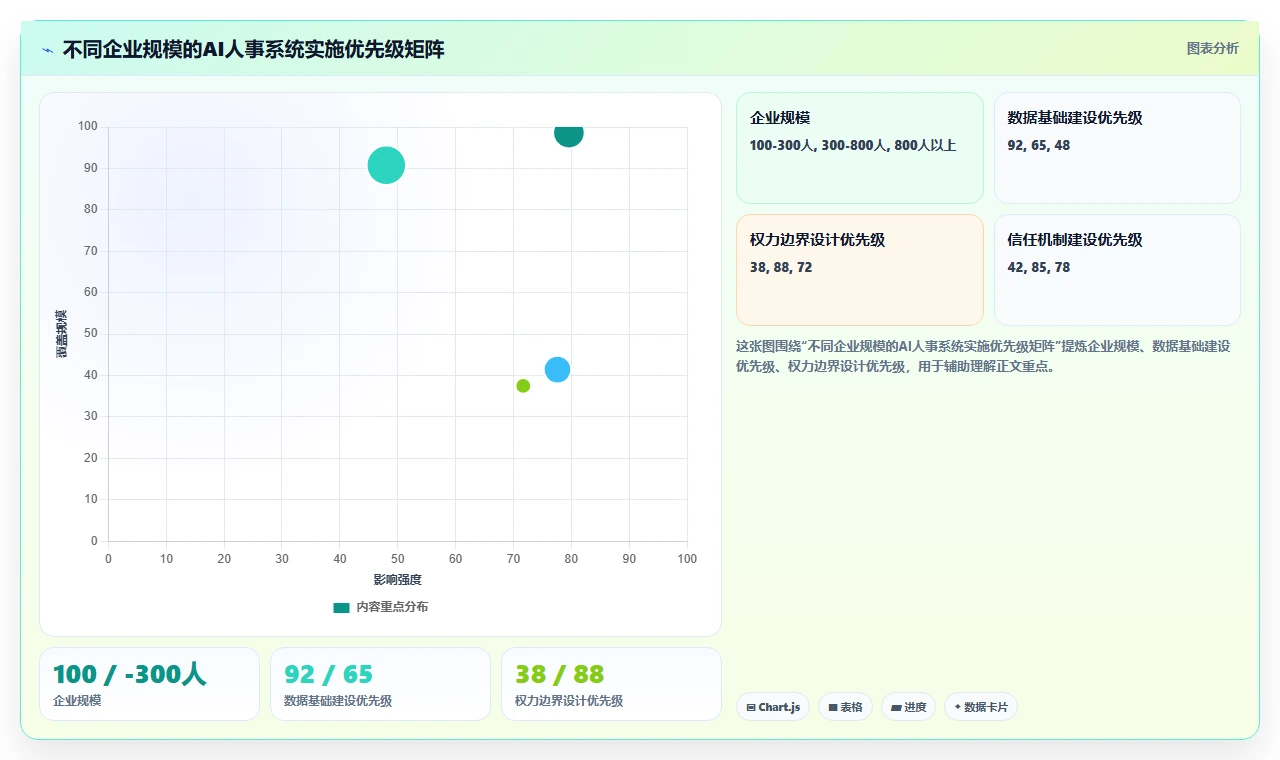Open the 权力边界设计优先级 orange card
Viewport: 1280px width, 760px height.
pyautogui.click(x=860, y=270)
